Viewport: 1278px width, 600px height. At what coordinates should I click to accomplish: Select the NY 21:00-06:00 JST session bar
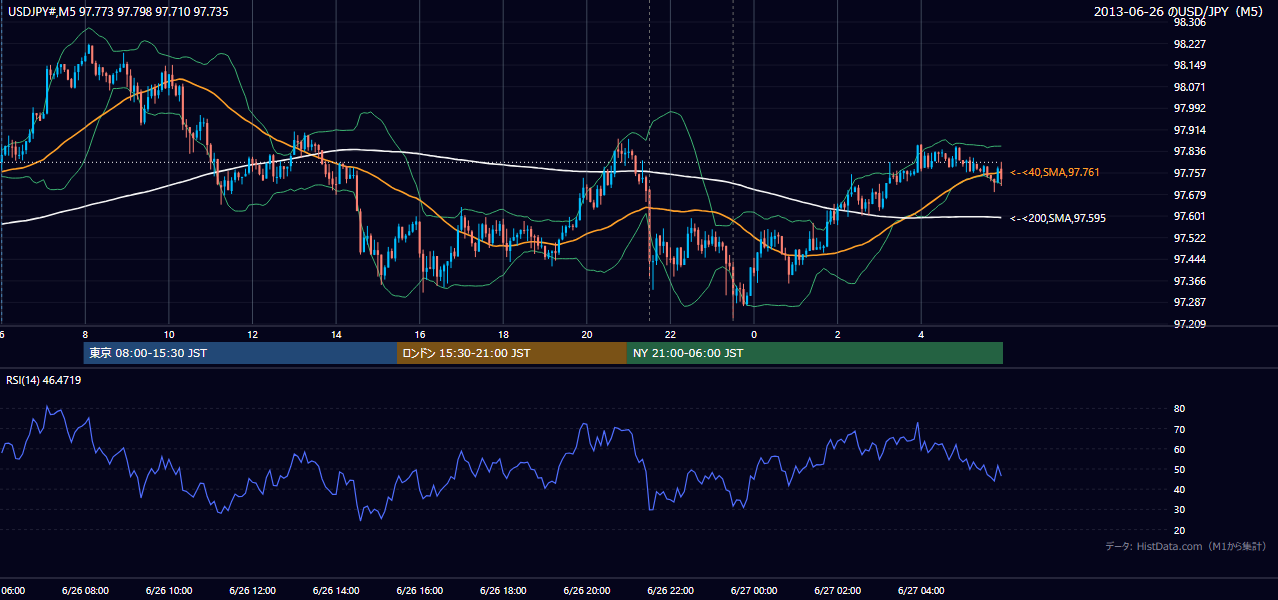click(x=815, y=353)
